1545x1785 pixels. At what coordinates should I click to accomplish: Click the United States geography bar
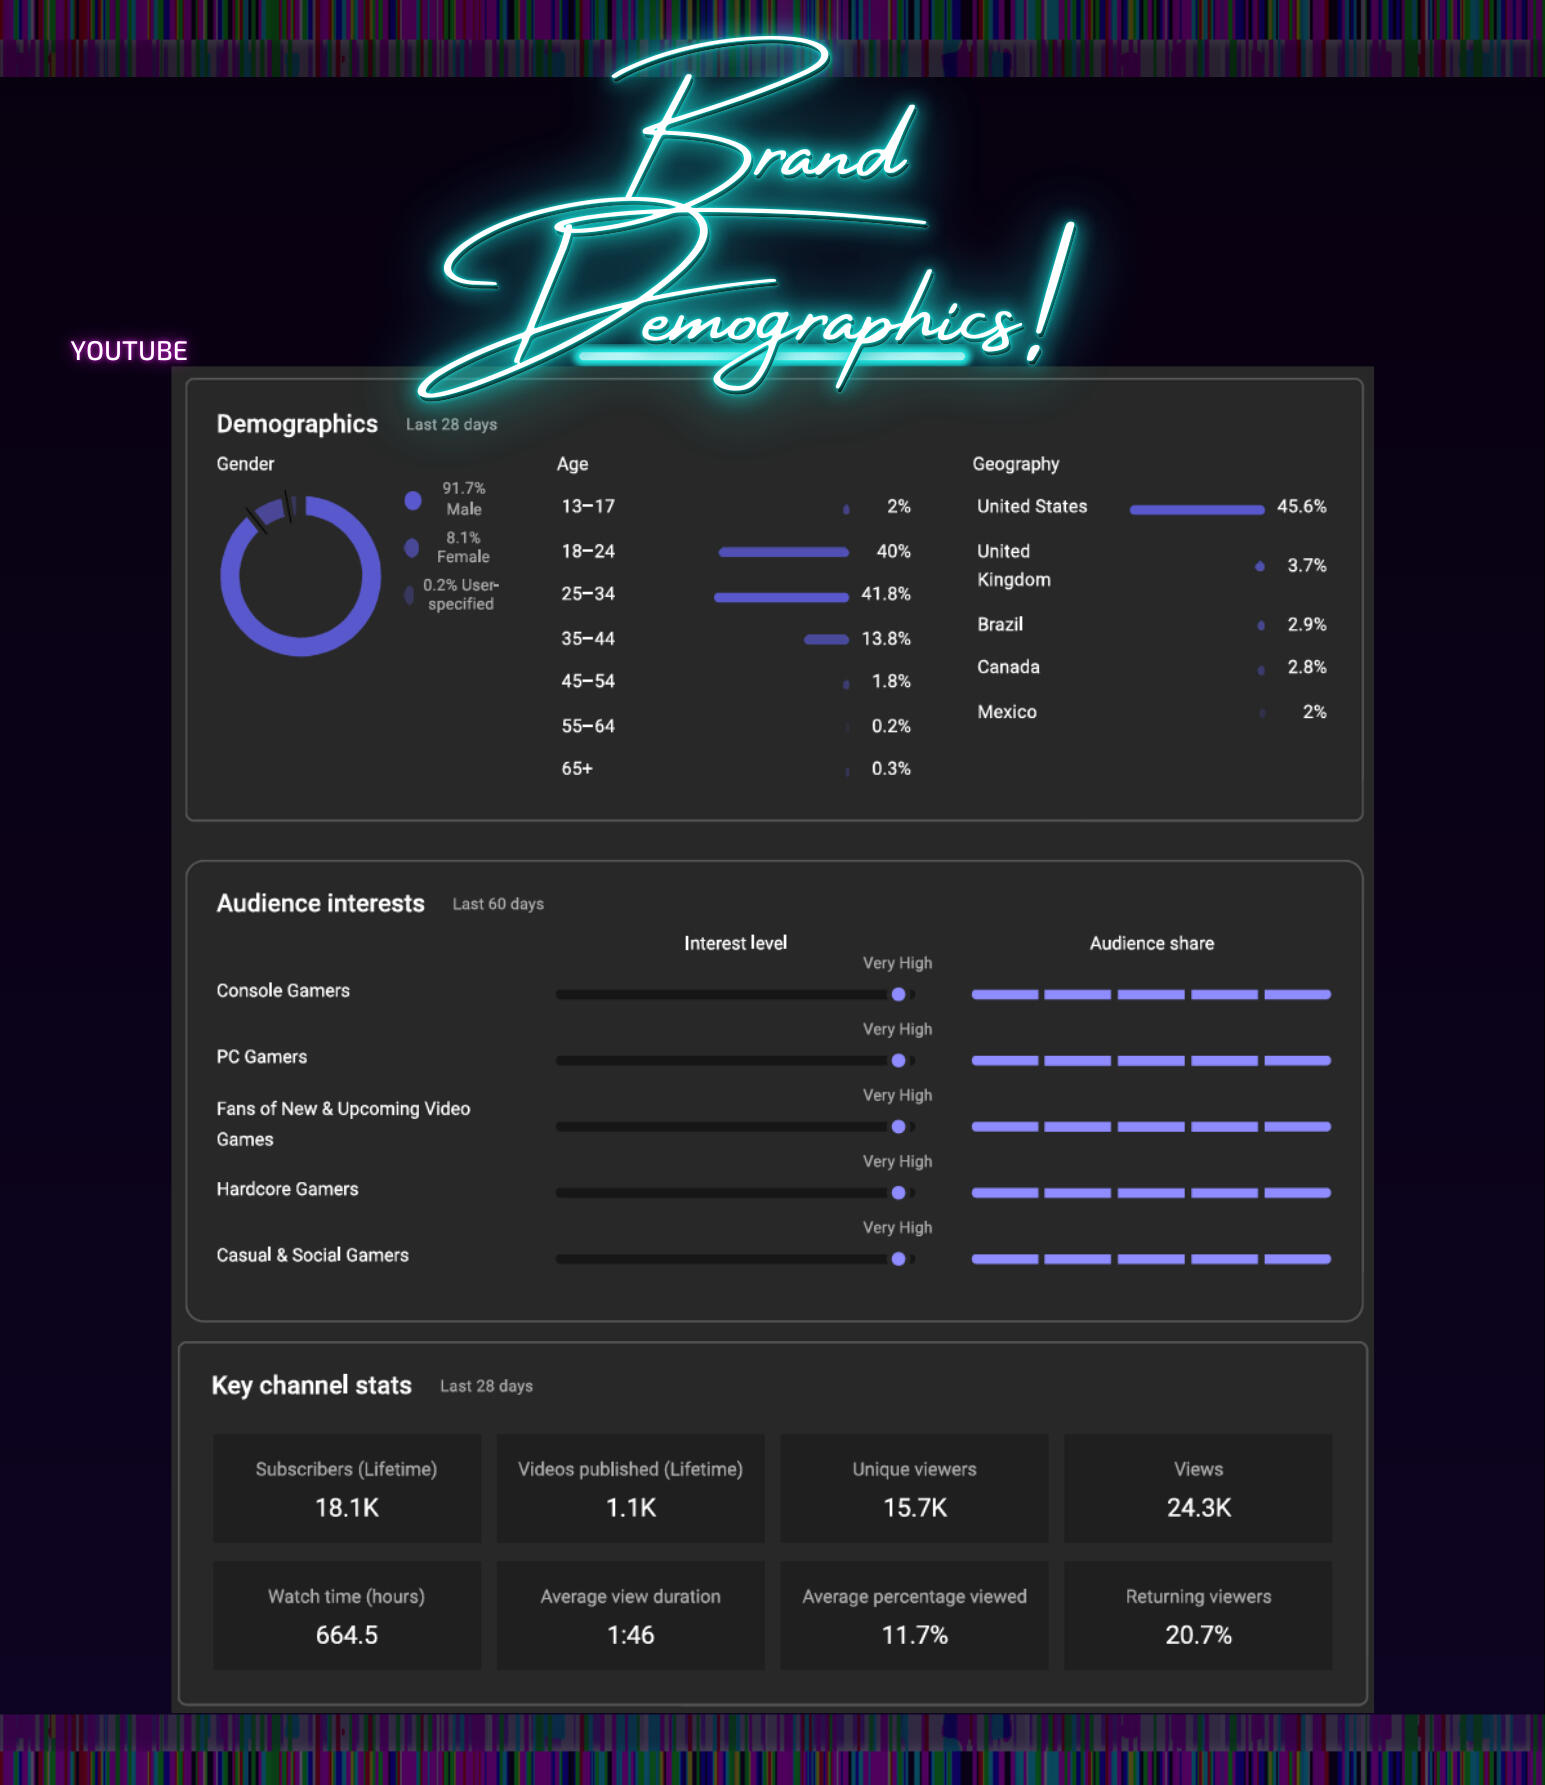pyautogui.click(x=1196, y=510)
